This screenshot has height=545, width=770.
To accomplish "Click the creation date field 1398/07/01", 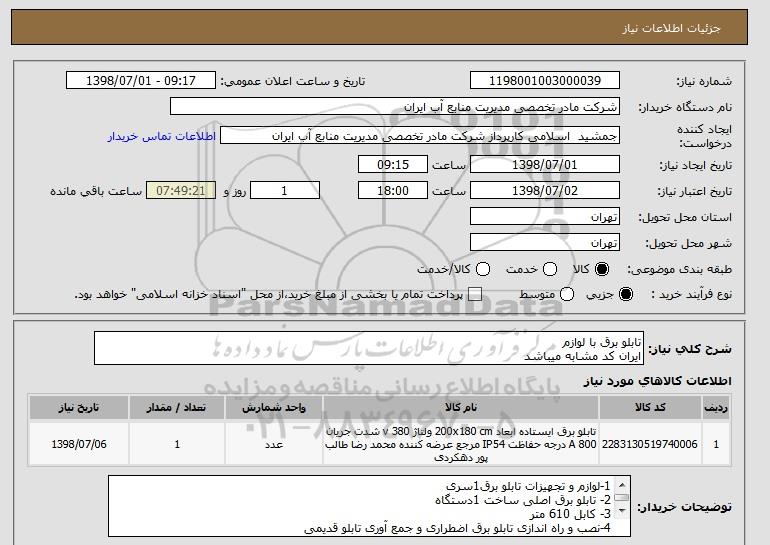I will [x=545, y=164].
